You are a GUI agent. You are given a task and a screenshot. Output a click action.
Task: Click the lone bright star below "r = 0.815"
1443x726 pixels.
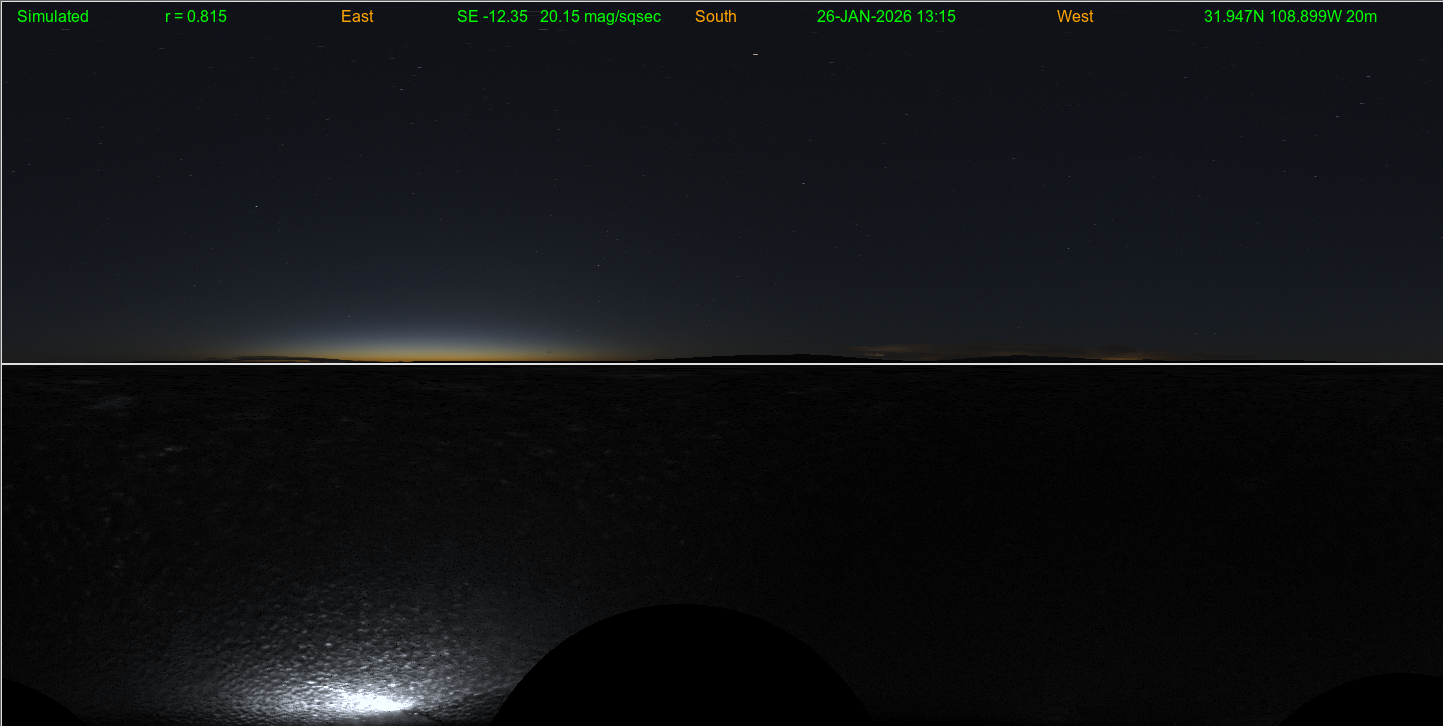[x=256, y=207]
